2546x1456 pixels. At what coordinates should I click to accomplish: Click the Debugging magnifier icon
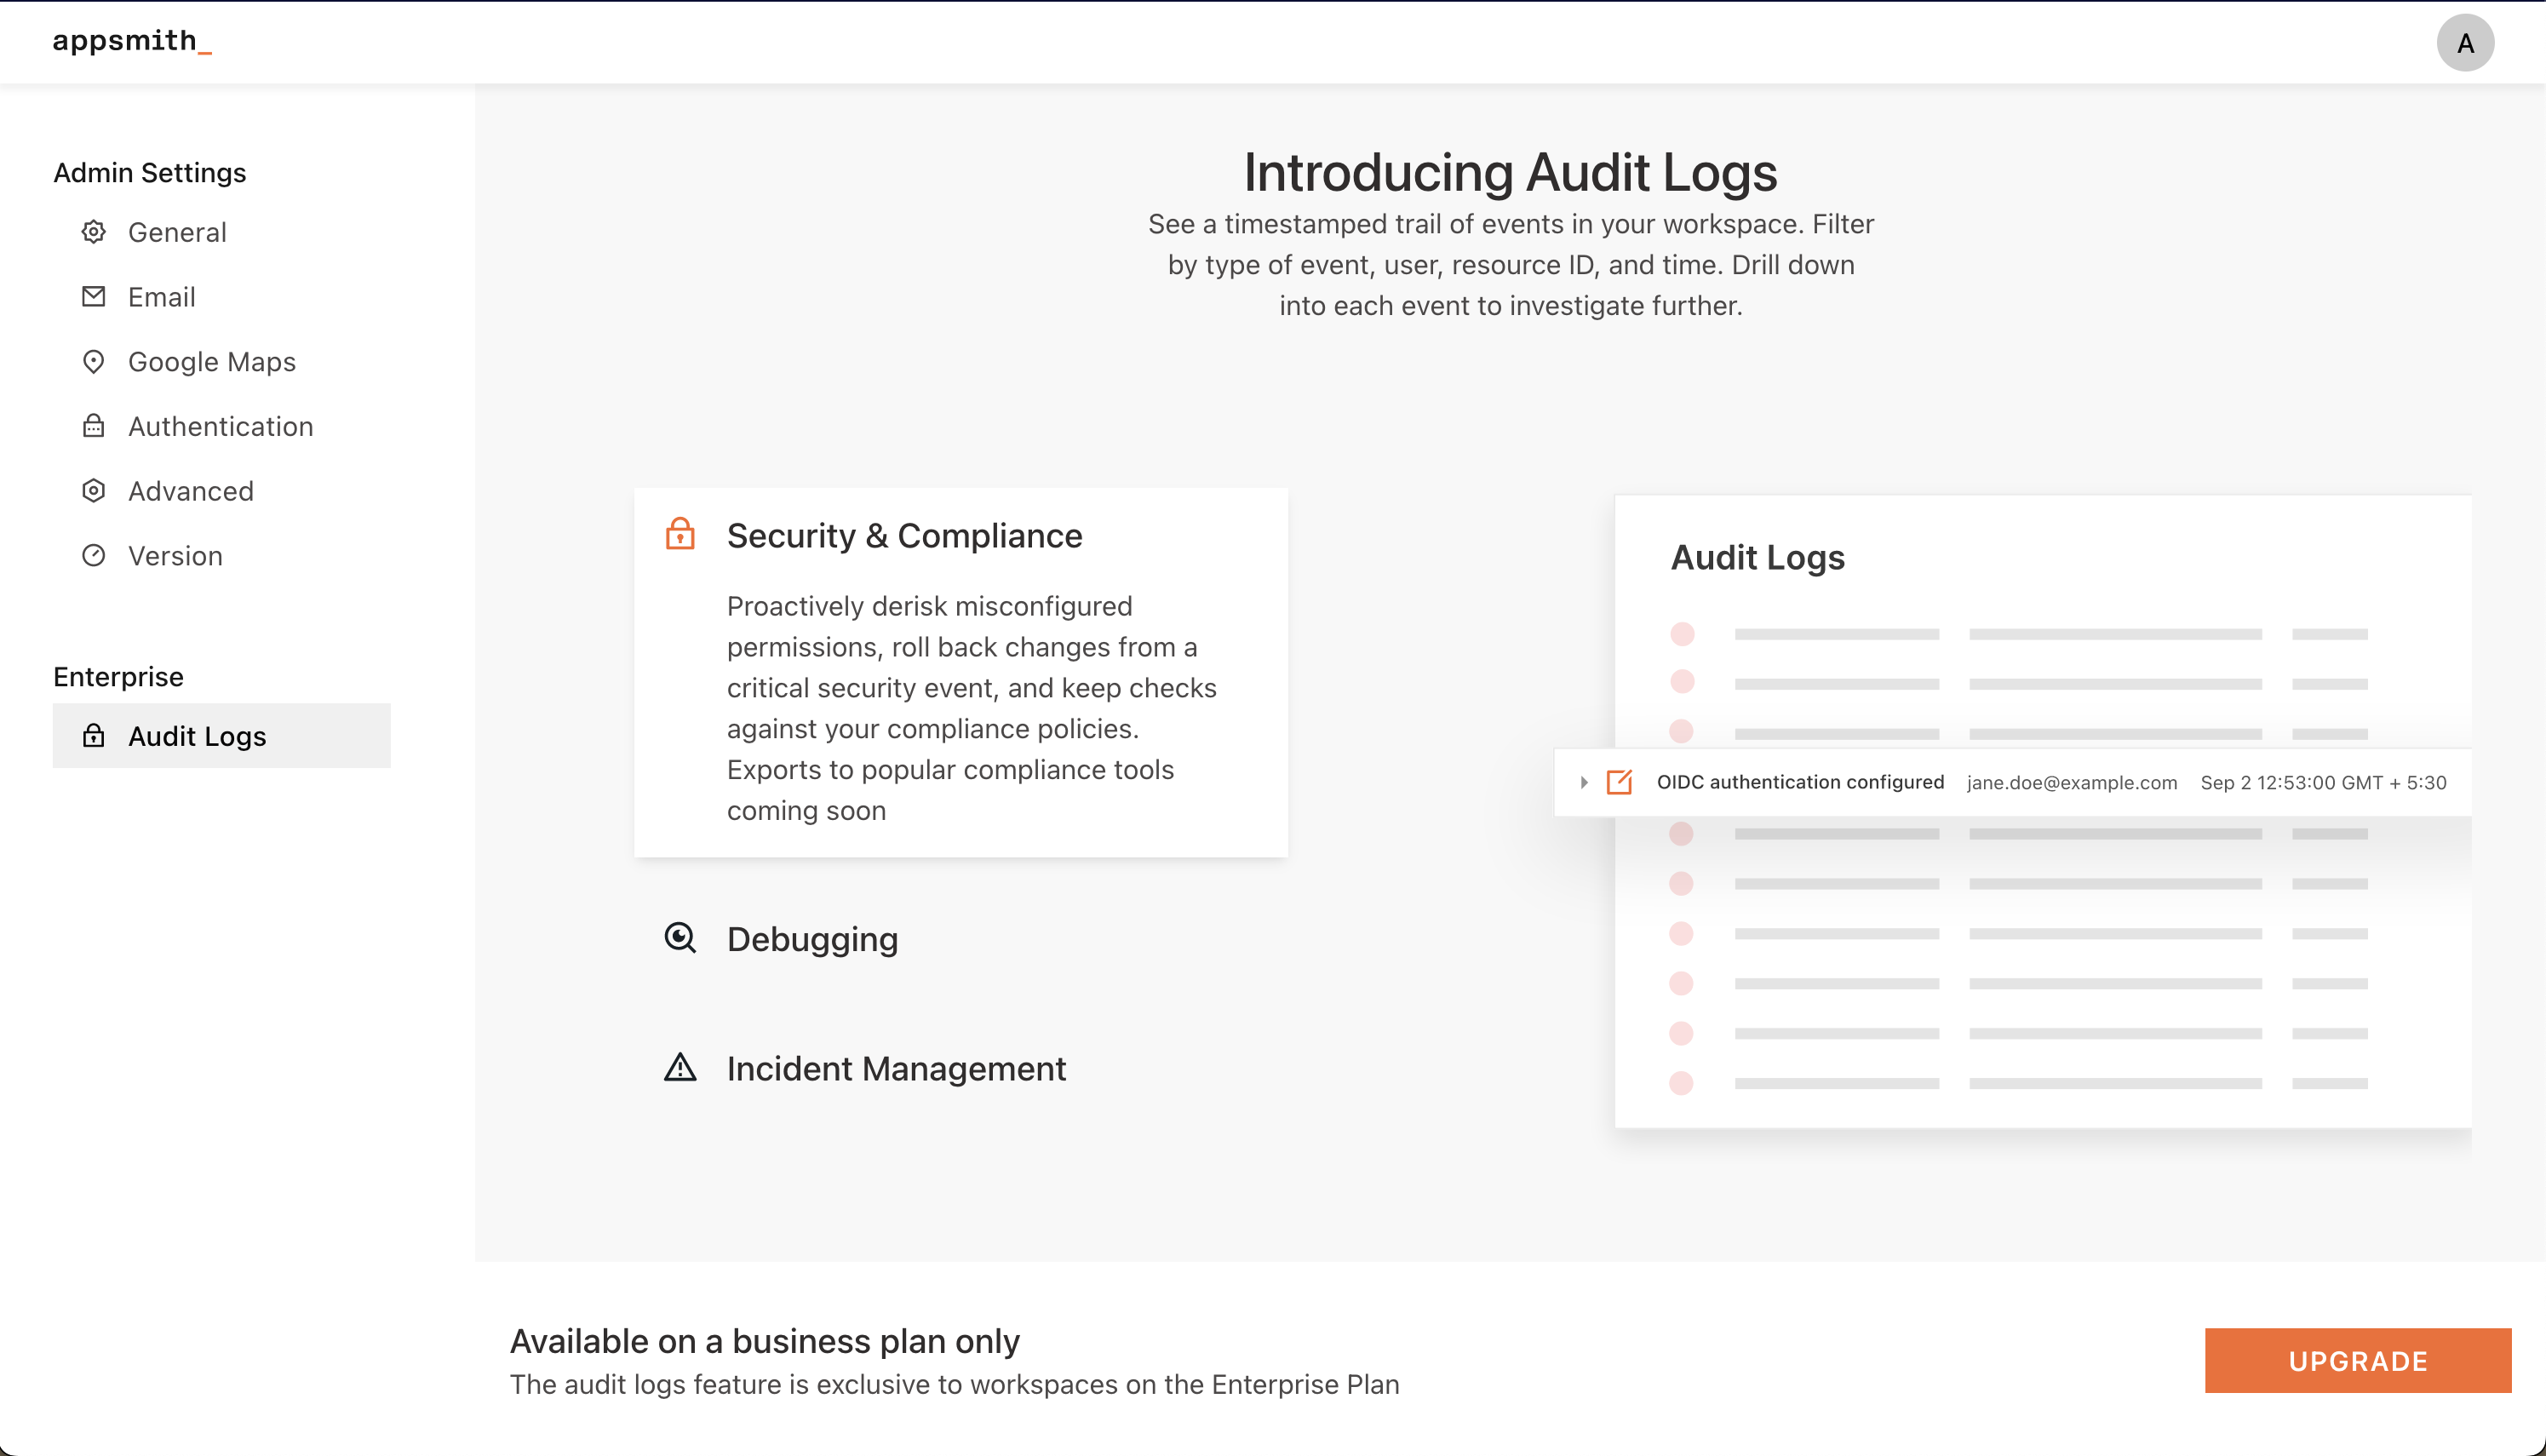[680, 938]
